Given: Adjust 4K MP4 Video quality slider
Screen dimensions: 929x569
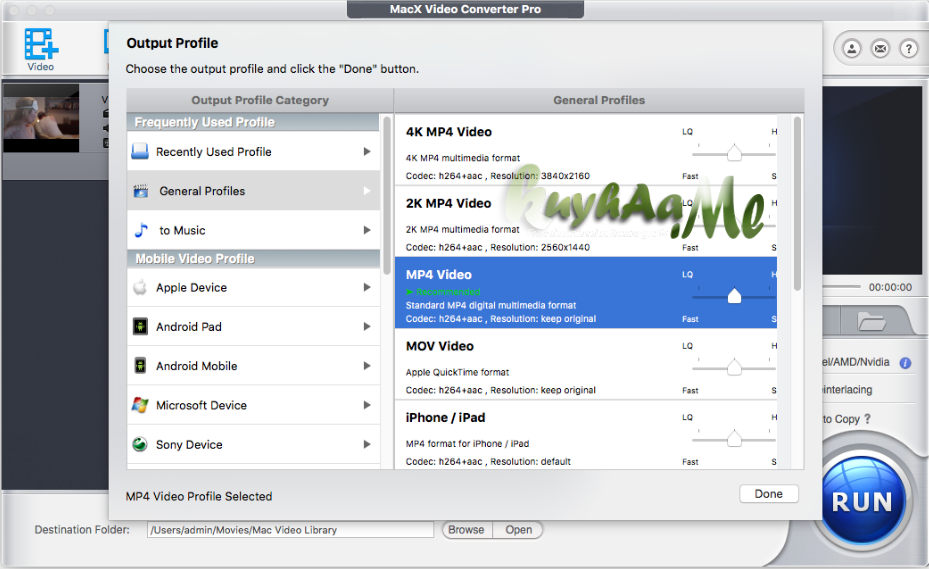Looking at the screenshot, I should (733, 153).
